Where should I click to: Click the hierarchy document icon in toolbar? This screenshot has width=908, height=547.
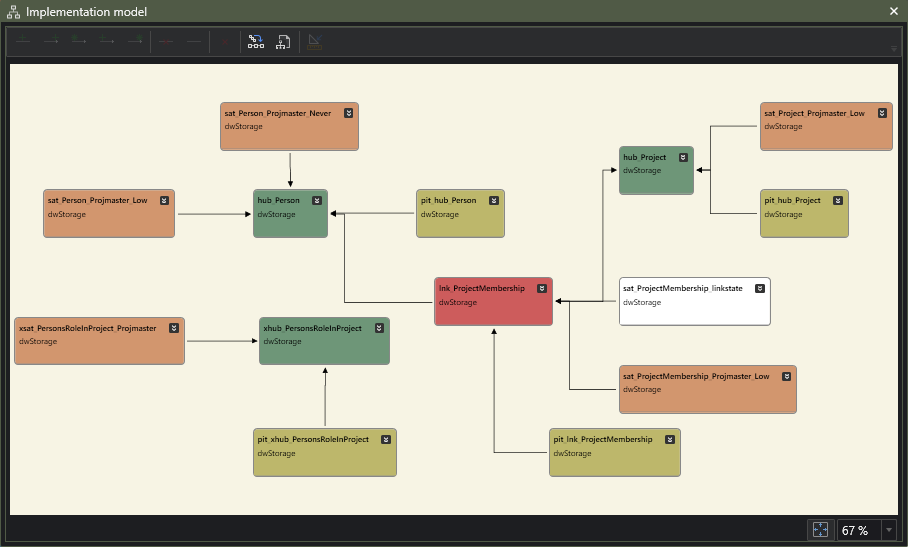(284, 42)
